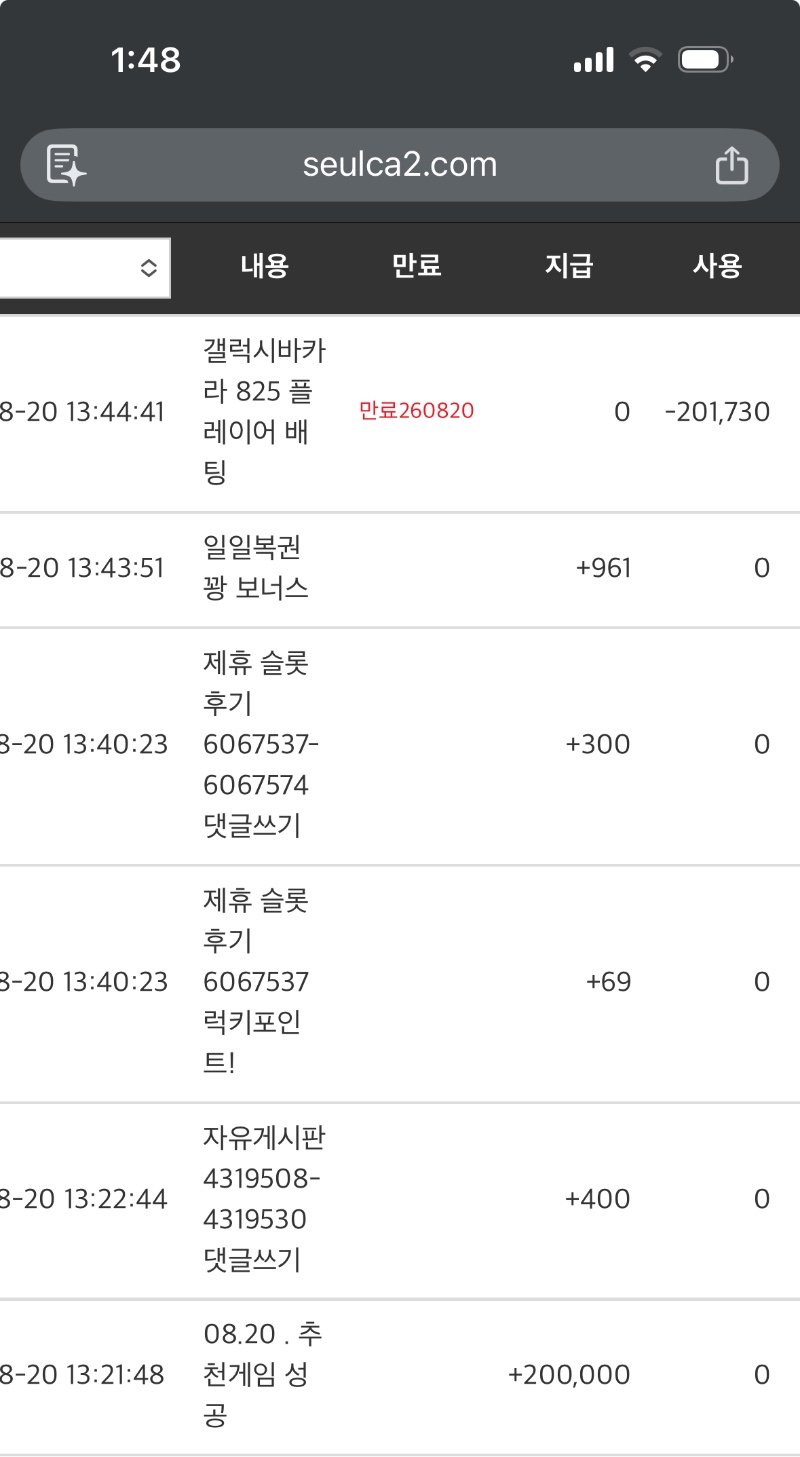Tap the red 만료260820 expiry label
Image resolution: width=800 pixels, height=1457 pixels.
417,411
